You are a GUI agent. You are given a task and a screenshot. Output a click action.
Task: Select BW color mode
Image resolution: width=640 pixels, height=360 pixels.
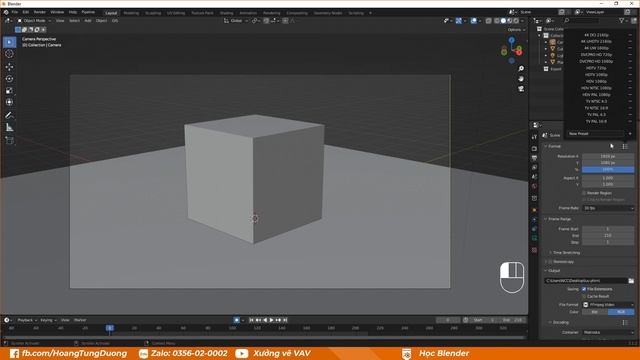point(594,312)
